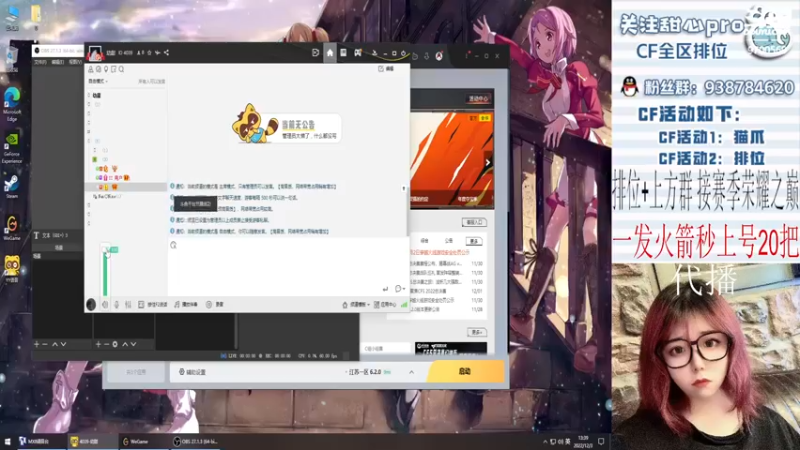Show hidden system tray icons
This screenshot has height=450, width=800.
(x=545, y=442)
